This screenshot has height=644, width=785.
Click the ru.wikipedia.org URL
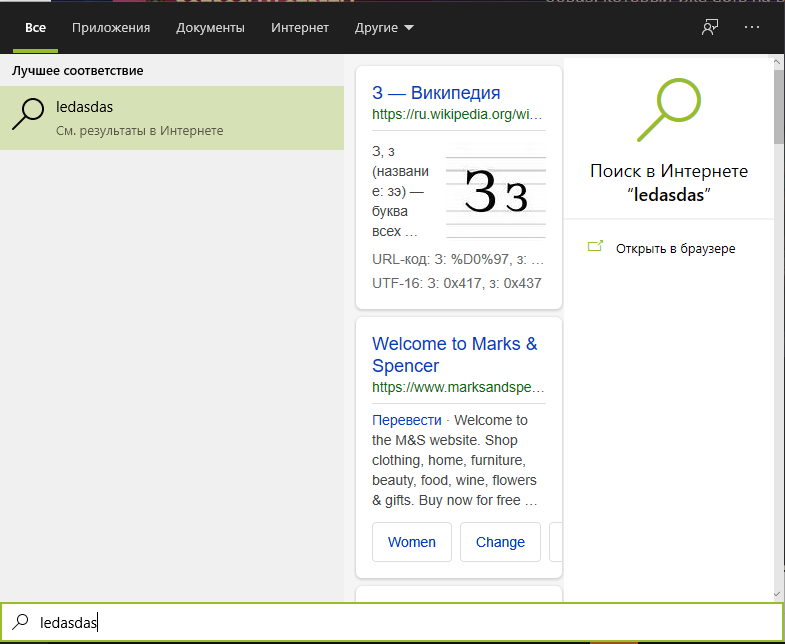pos(457,114)
